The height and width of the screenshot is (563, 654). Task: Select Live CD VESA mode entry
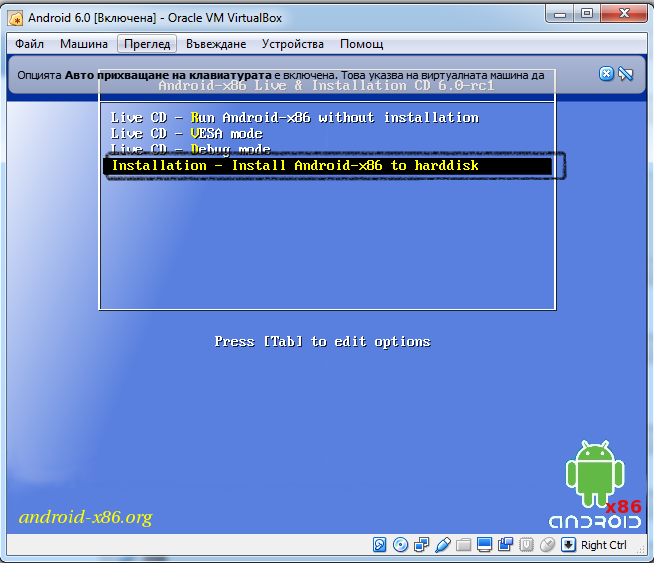186,133
